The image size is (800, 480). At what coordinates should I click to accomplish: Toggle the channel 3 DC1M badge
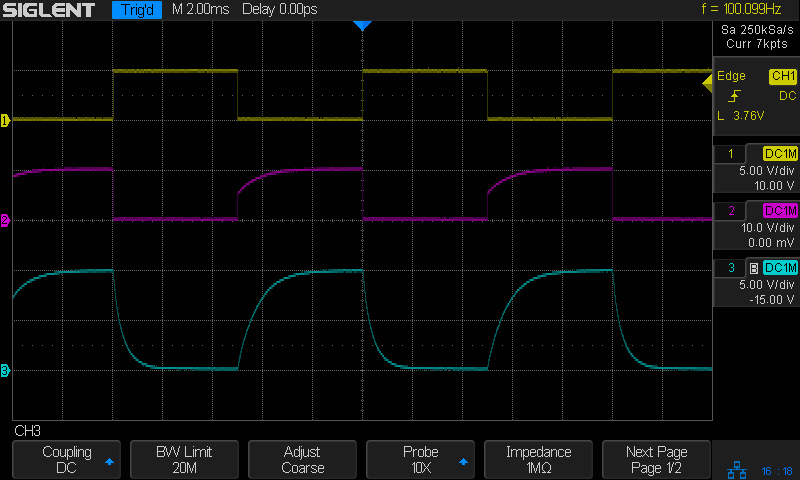(780, 268)
